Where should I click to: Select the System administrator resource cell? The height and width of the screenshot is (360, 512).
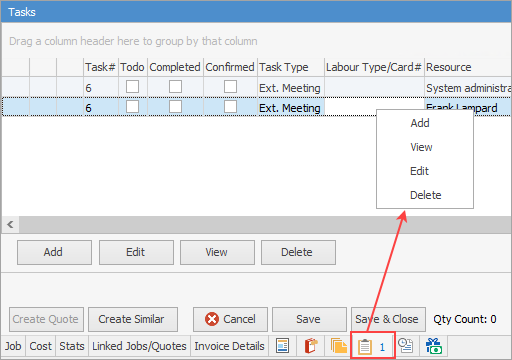coord(468,88)
